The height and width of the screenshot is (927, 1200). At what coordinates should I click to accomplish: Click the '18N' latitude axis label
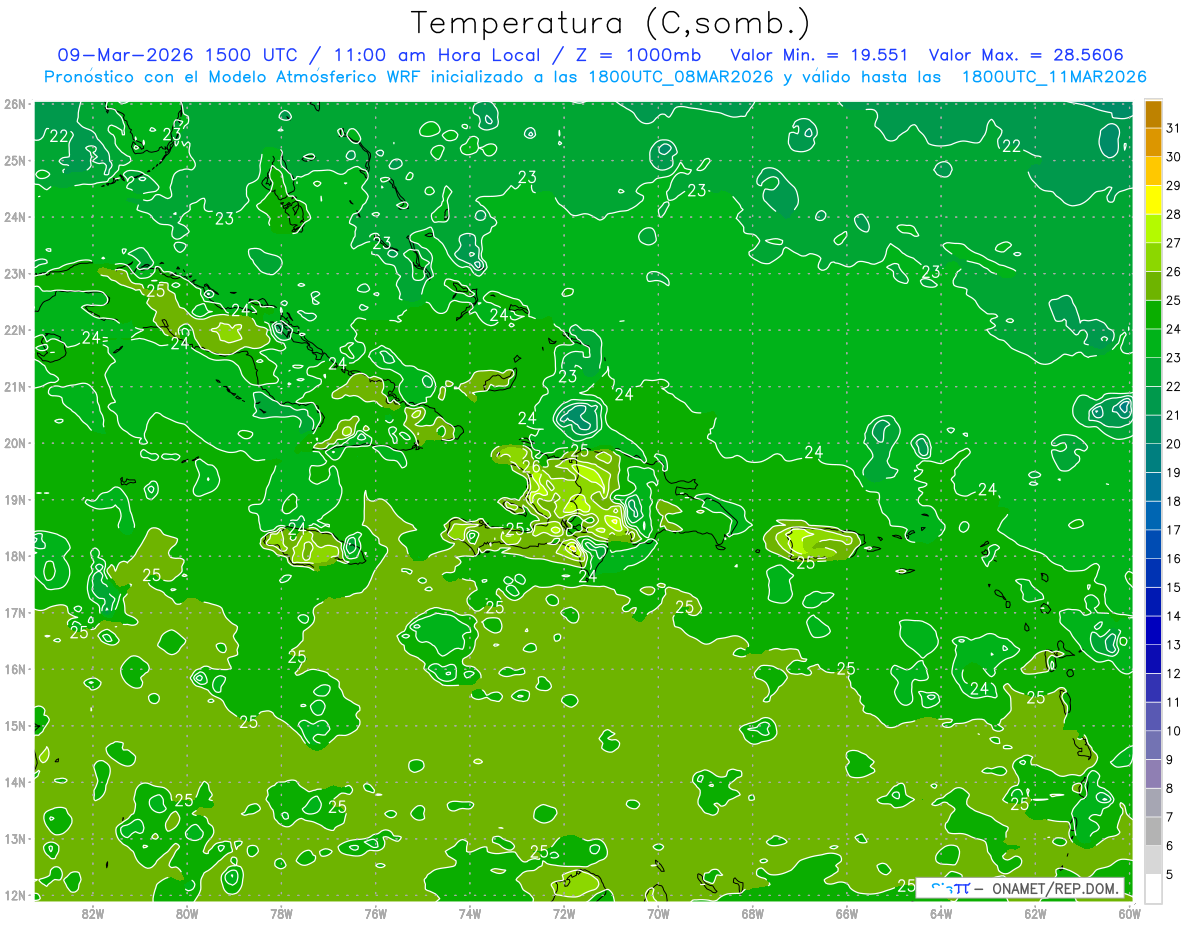(x=14, y=556)
